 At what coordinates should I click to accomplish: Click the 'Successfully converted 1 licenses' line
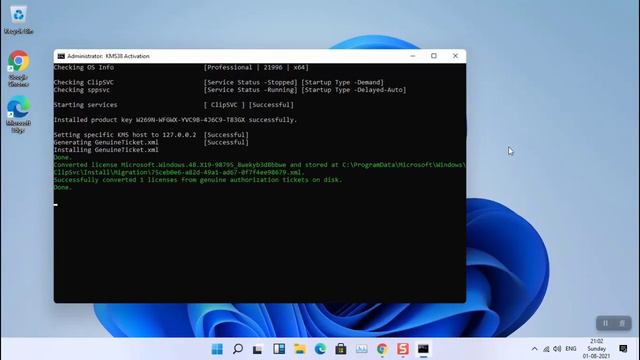point(198,180)
